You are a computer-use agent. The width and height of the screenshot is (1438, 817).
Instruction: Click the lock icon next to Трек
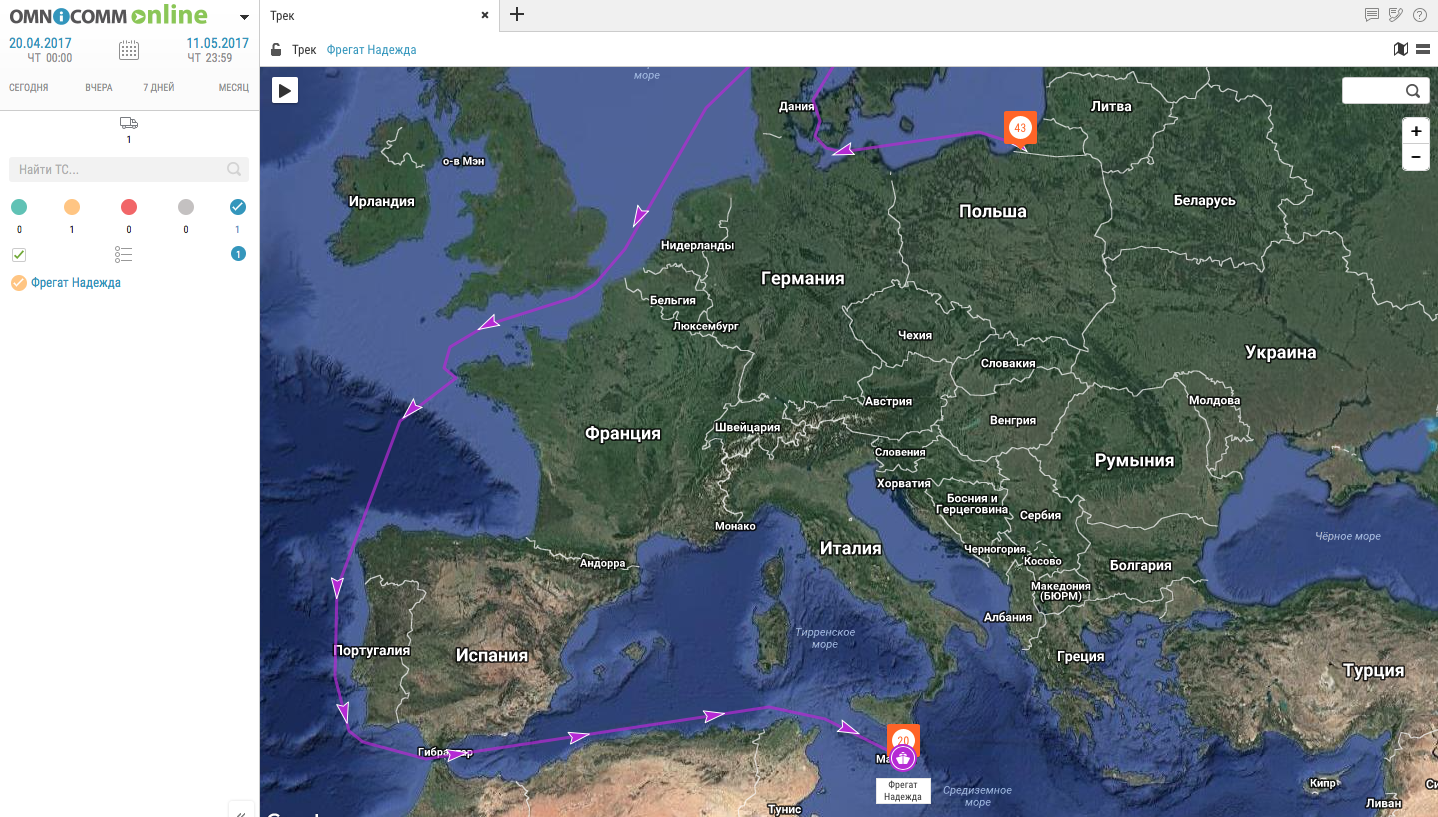tap(276, 50)
